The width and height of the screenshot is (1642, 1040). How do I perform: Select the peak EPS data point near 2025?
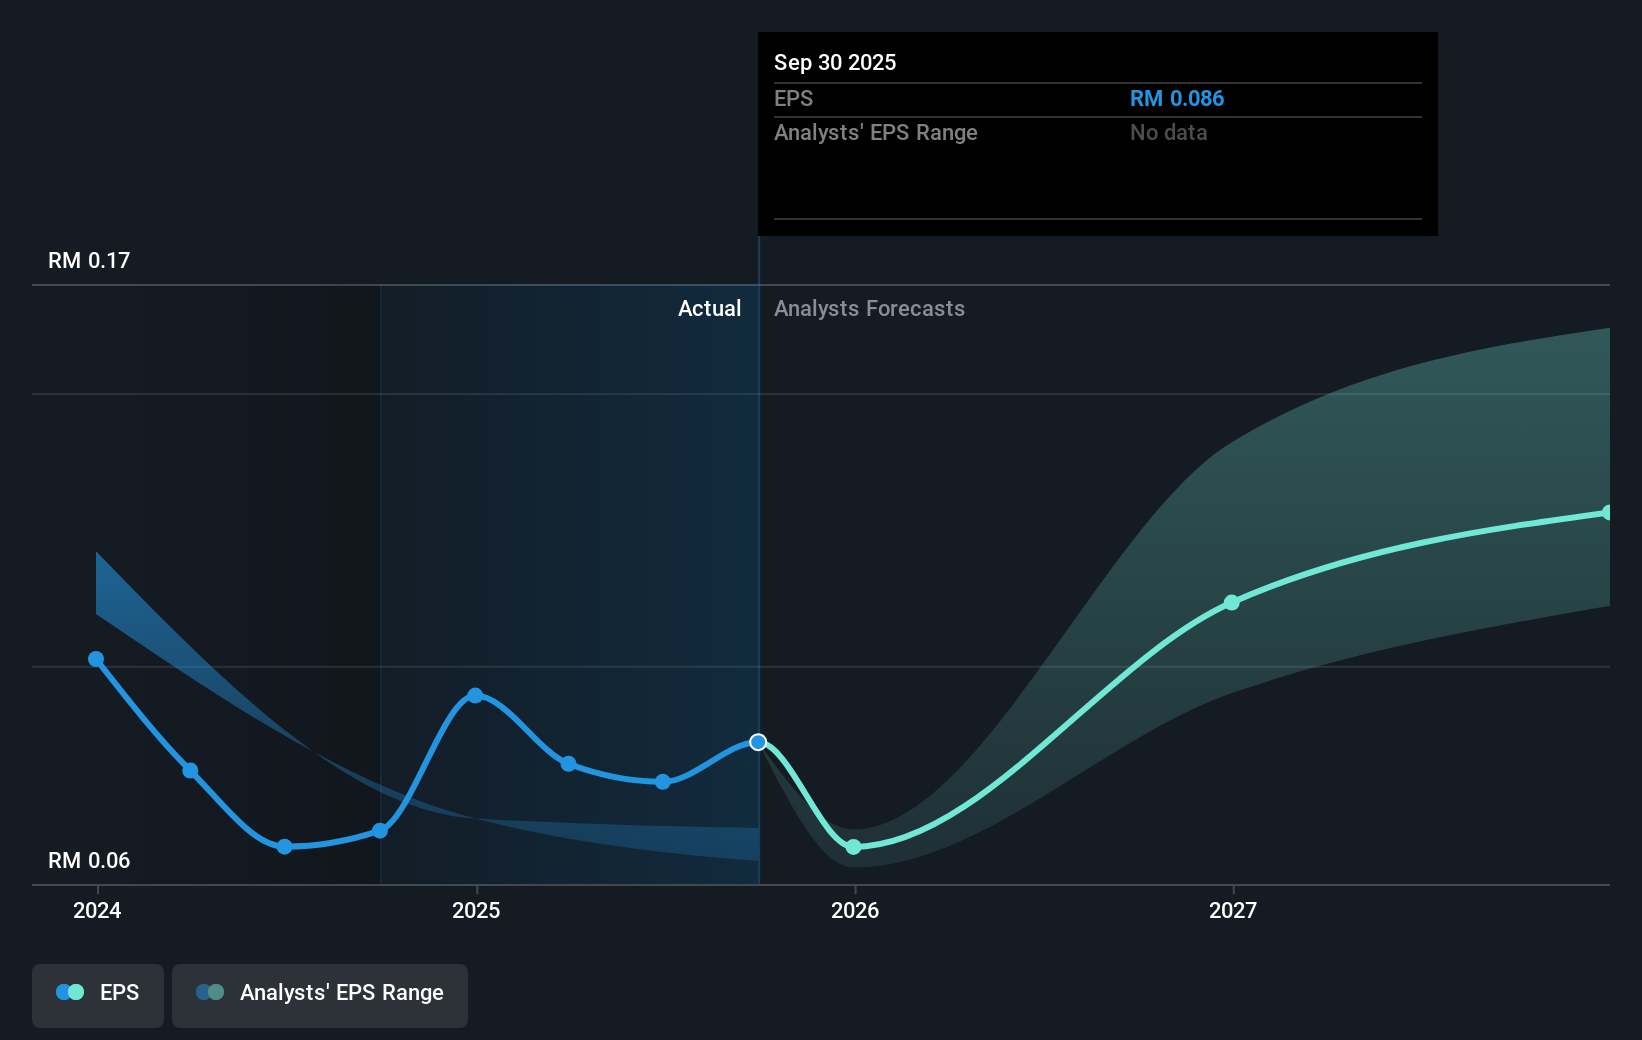(476, 695)
